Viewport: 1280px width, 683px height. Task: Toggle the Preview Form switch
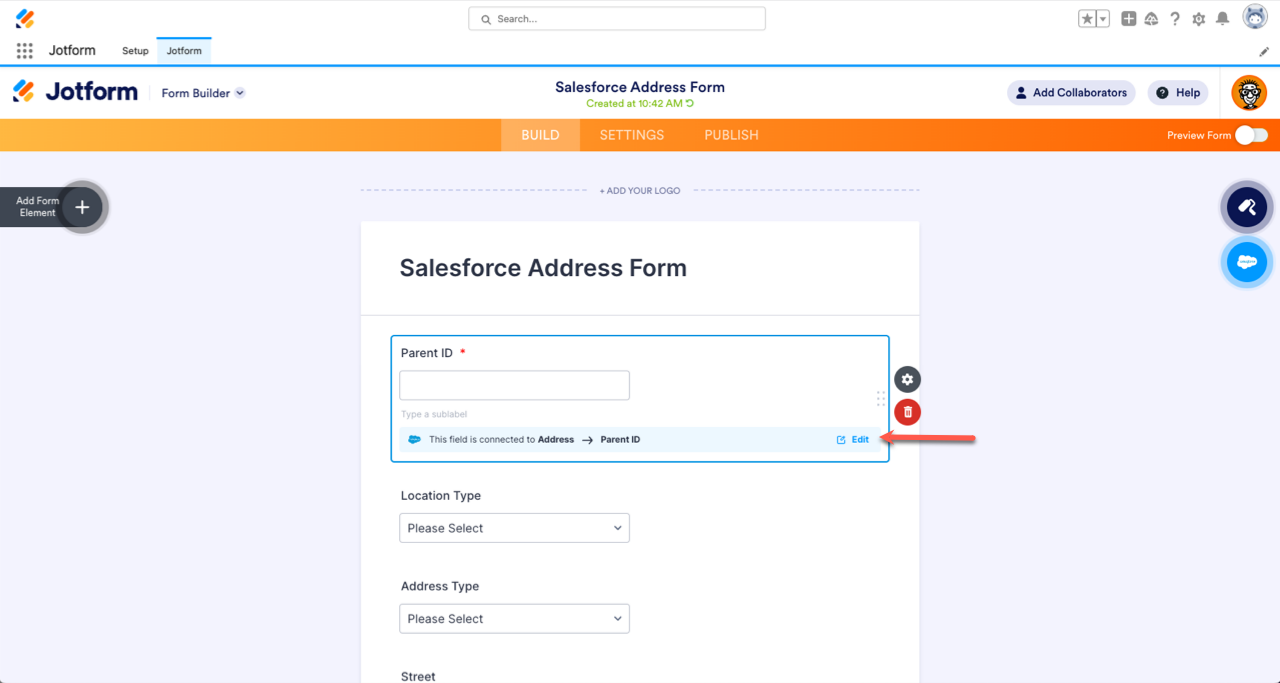pyautogui.click(x=1251, y=135)
